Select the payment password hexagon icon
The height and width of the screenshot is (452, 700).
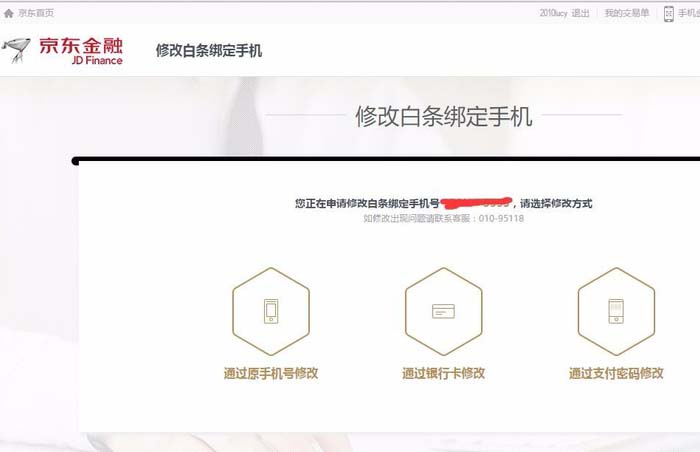(x=616, y=311)
